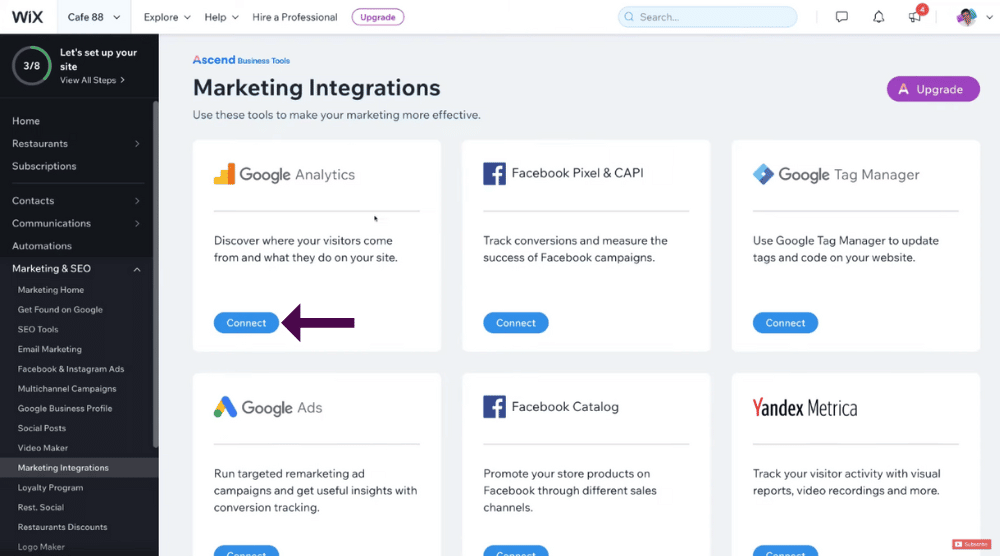Connect Facebook Pixel & CAPI
The height and width of the screenshot is (556, 1000).
[x=515, y=323]
